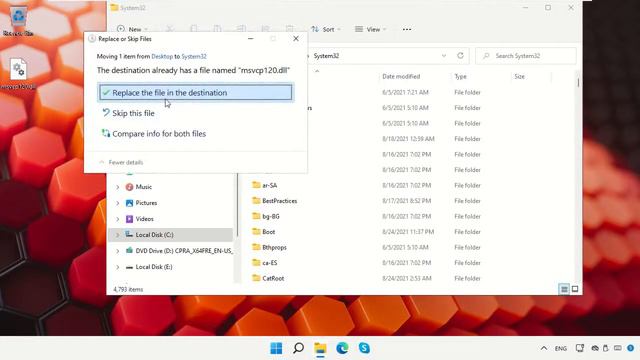Select the CatRoot folder
This screenshot has width=640, height=360.
[268, 278]
